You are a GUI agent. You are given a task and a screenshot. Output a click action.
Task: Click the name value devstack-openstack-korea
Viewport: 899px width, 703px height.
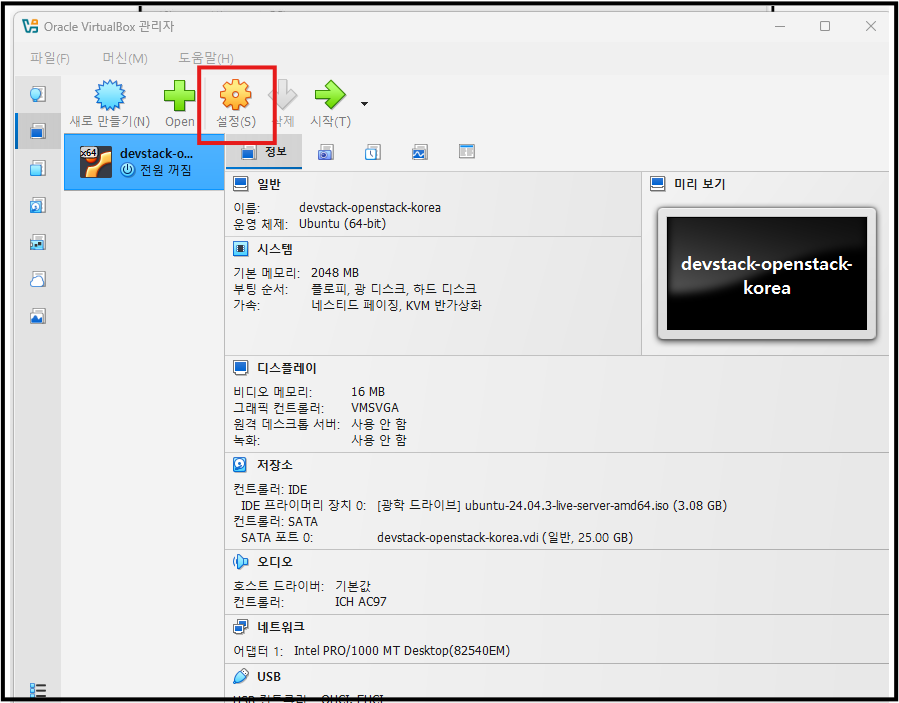coord(370,208)
